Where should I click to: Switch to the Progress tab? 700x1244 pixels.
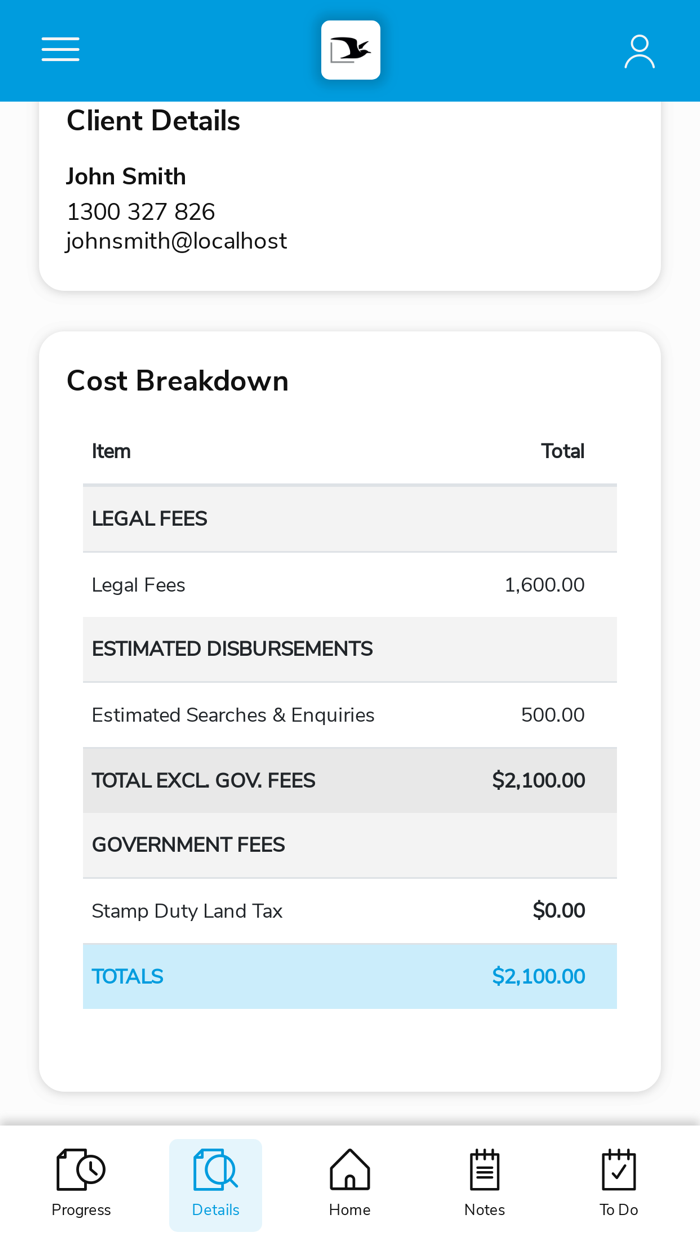point(80,1185)
